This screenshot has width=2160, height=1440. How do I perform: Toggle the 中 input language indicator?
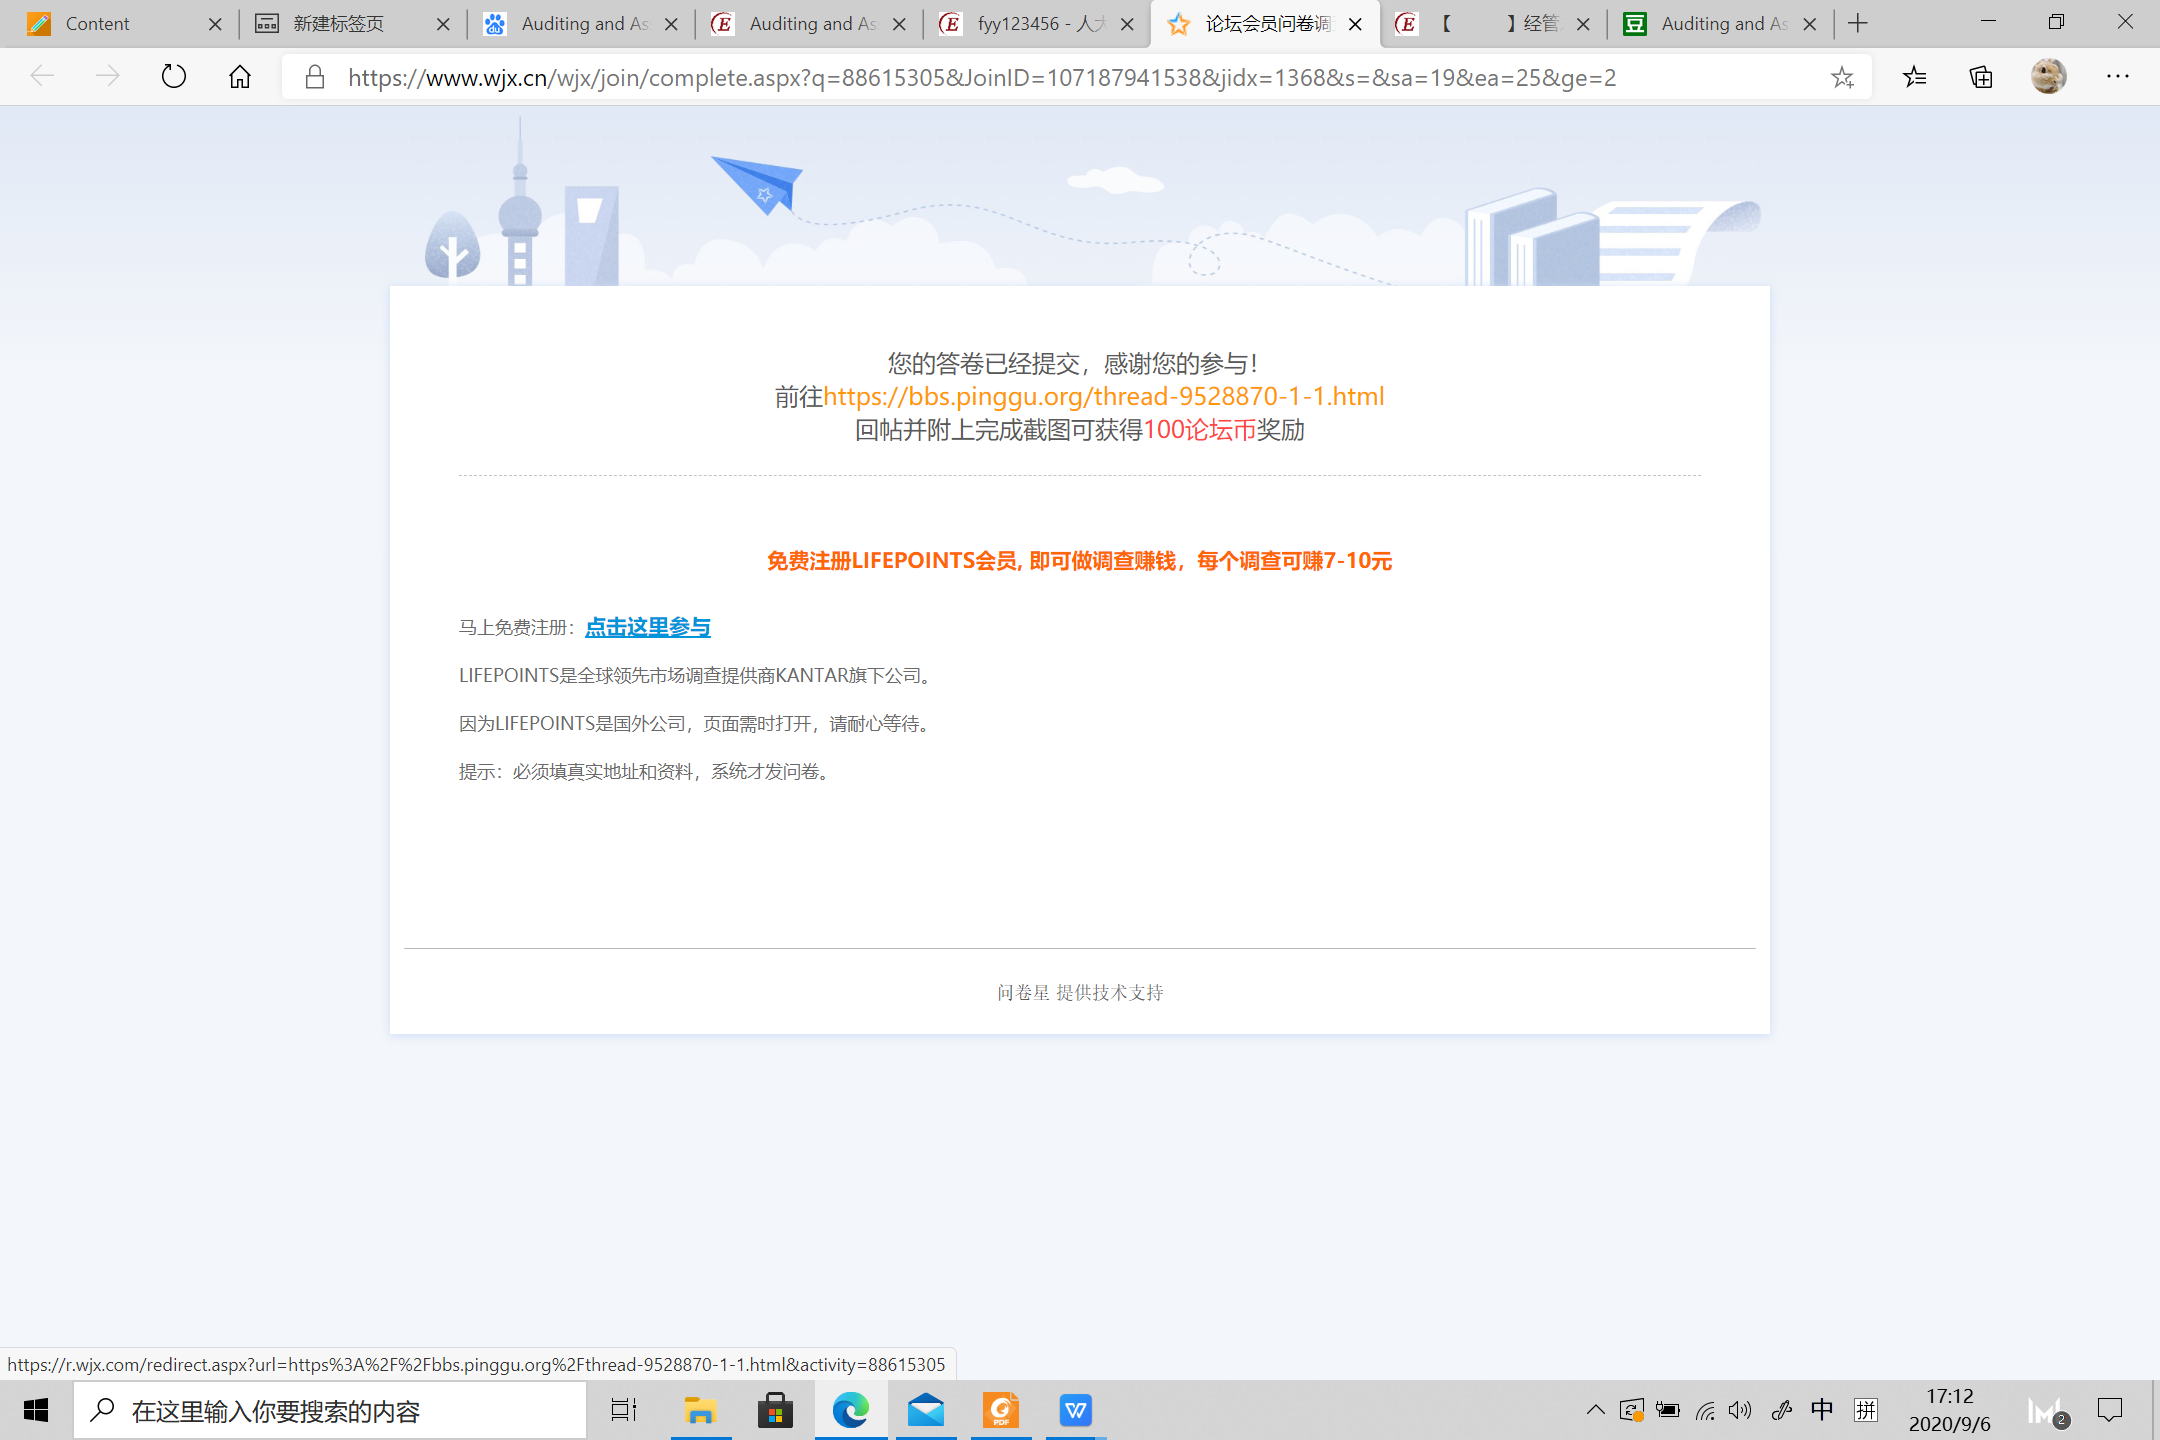(x=1822, y=1410)
